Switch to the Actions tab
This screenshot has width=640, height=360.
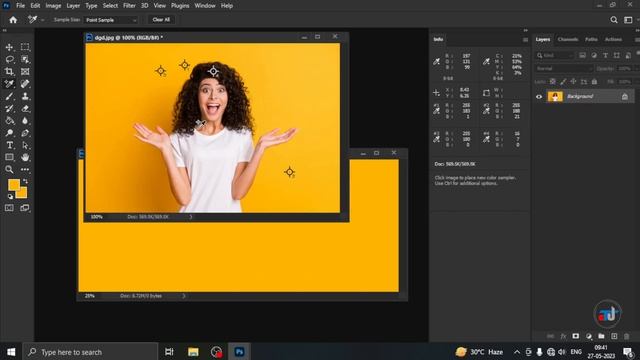[x=613, y=40]
